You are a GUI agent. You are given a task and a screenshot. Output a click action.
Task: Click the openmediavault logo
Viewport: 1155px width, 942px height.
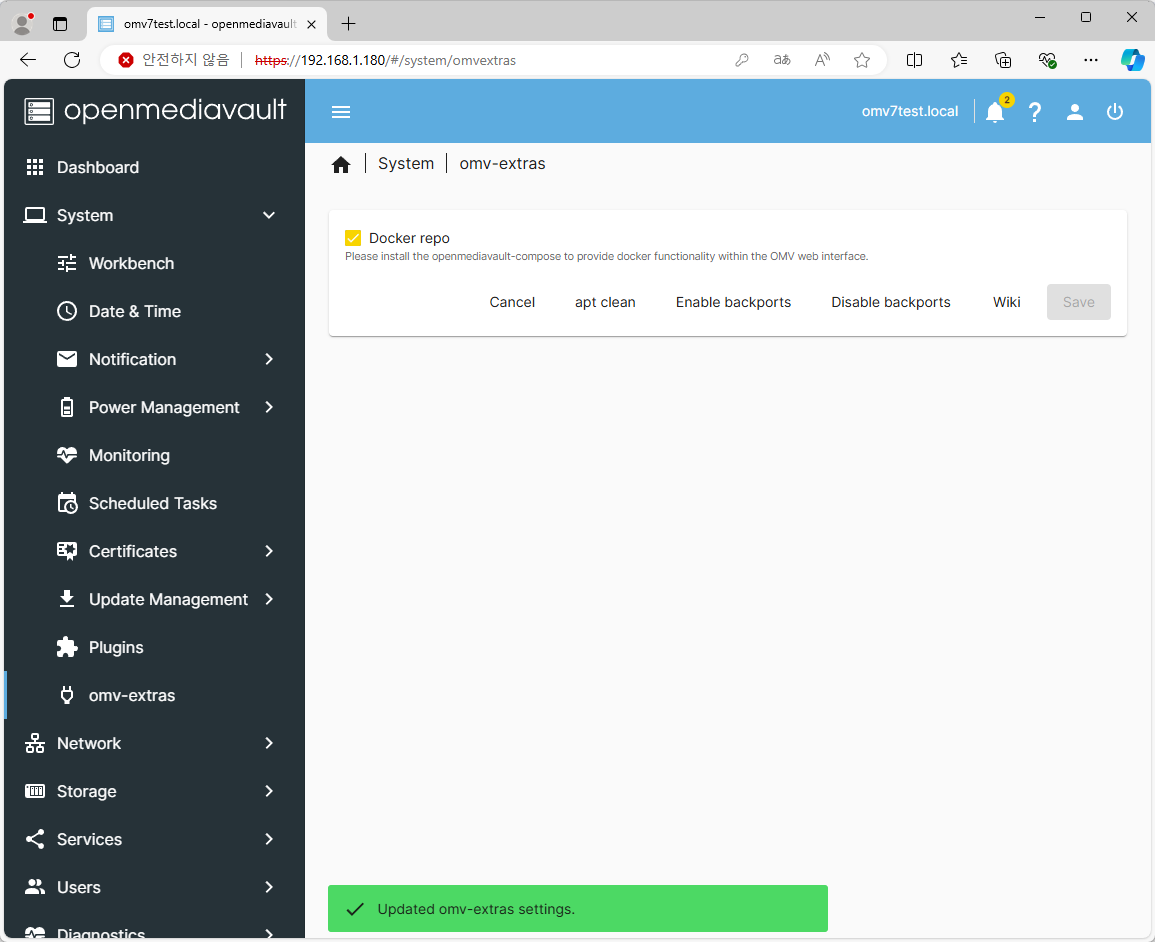pyautogui.click(x=155, y=110)
